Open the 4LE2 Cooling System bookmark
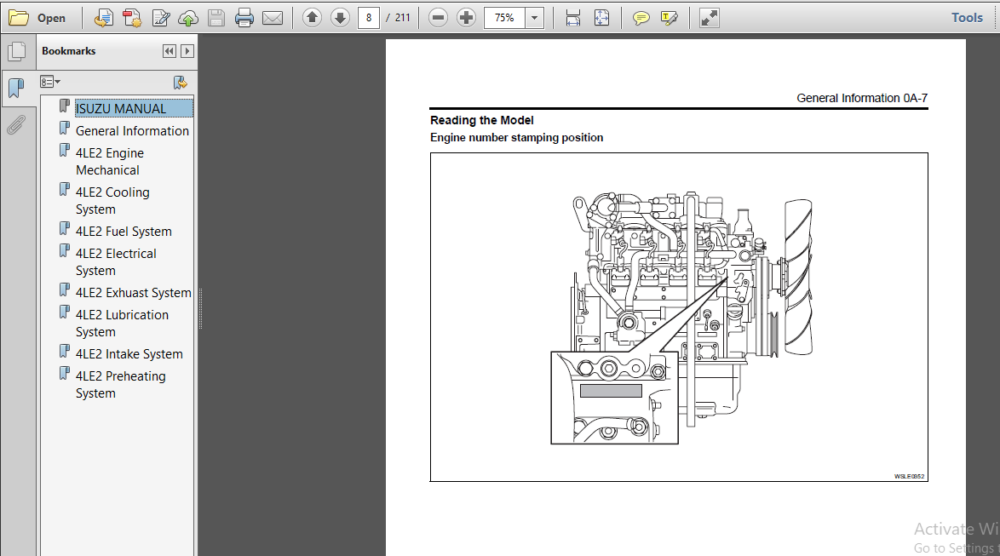The height and width of the screenshot is (556, 1000). pyautogui.click(x=112, y=200)
